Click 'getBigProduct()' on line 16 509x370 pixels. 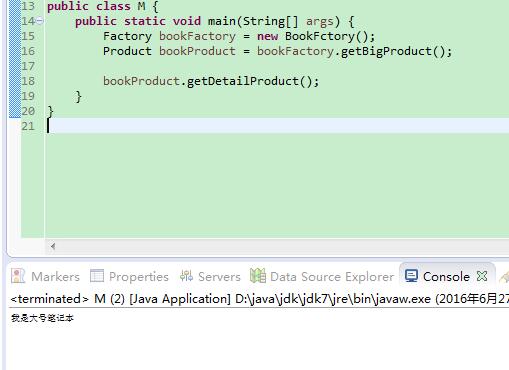point(393,51)
